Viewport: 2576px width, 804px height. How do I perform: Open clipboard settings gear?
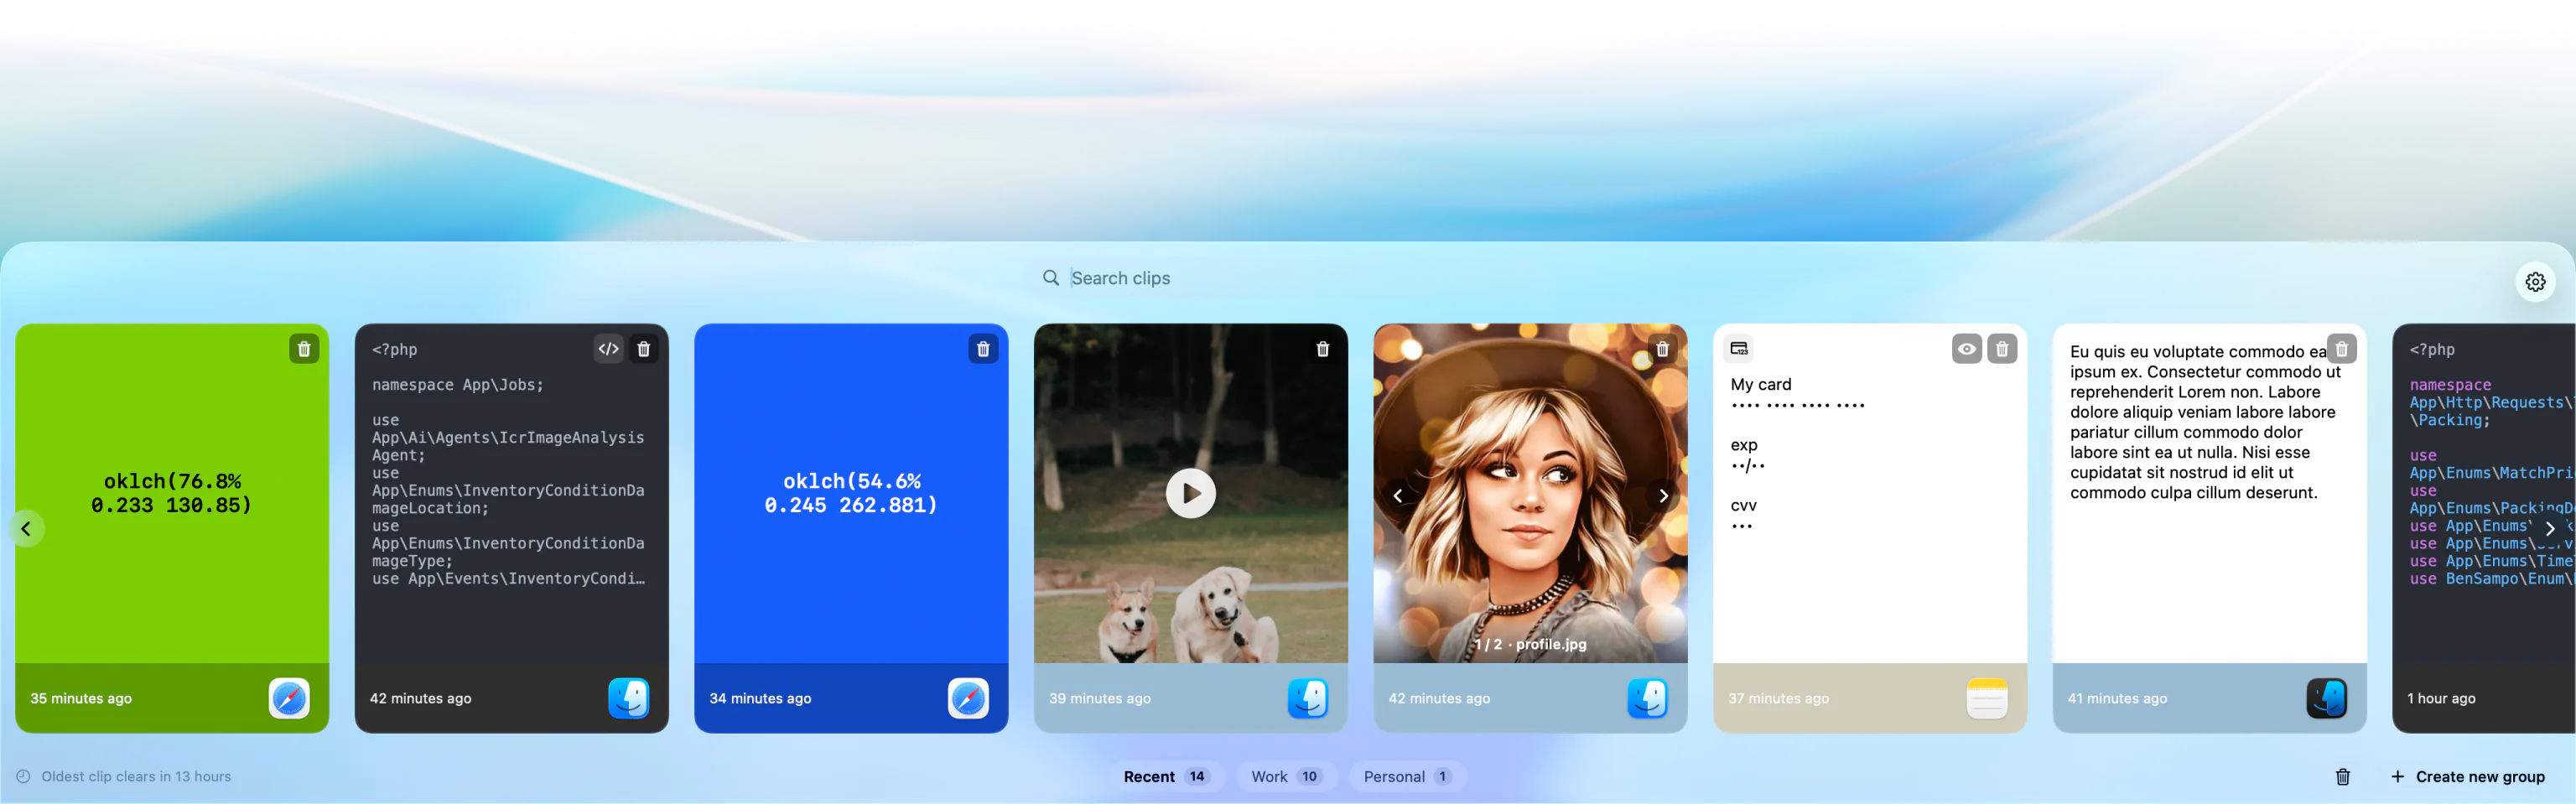[x=2535, y=282]
